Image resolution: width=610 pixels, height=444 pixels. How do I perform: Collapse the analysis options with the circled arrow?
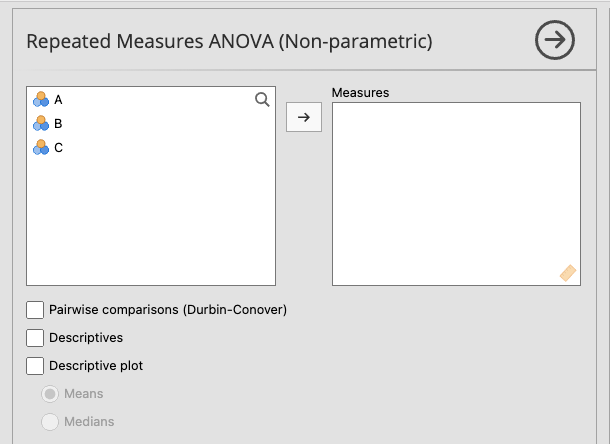click(x=555, y=40)
